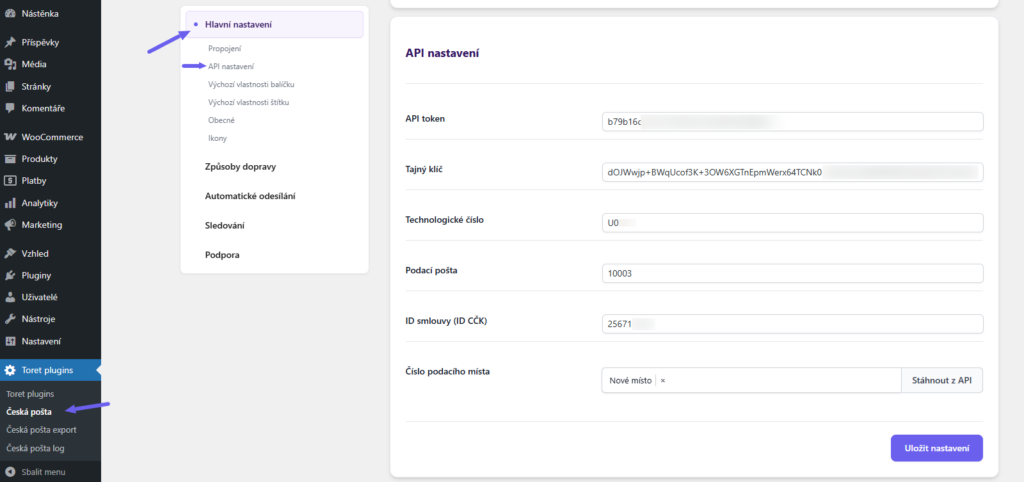Click the Vzhled paintbrush icon
1024x482 pixels.
[10, 253]
